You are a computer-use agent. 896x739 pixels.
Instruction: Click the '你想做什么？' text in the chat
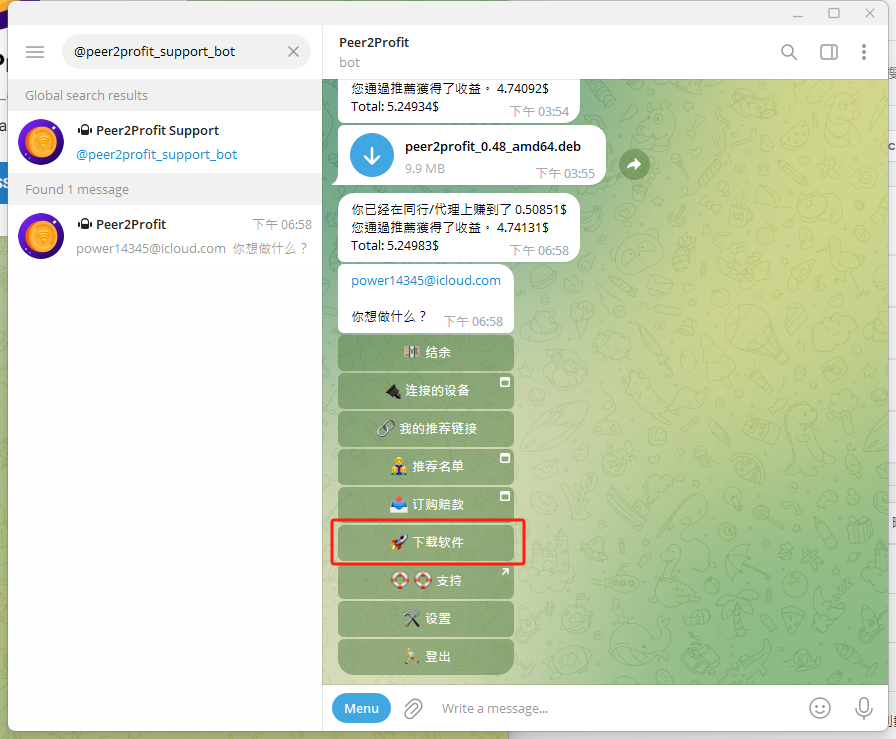[x=389, y=317]
